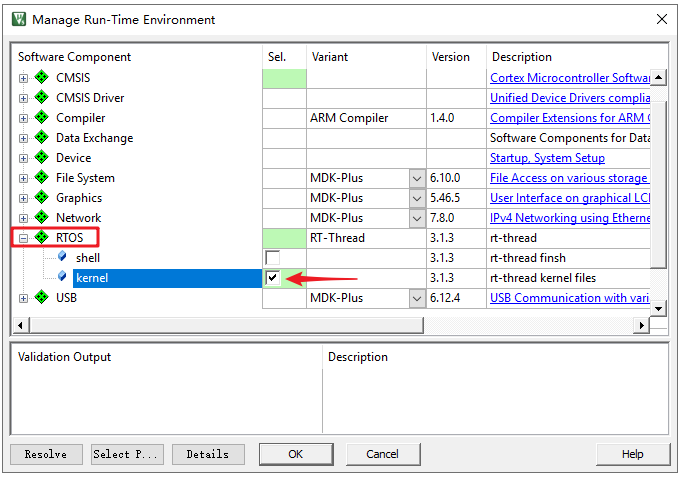Click the Keil app icon in title bar
The width and height of the screenshot is (682, 480).
tap(19, 19)
